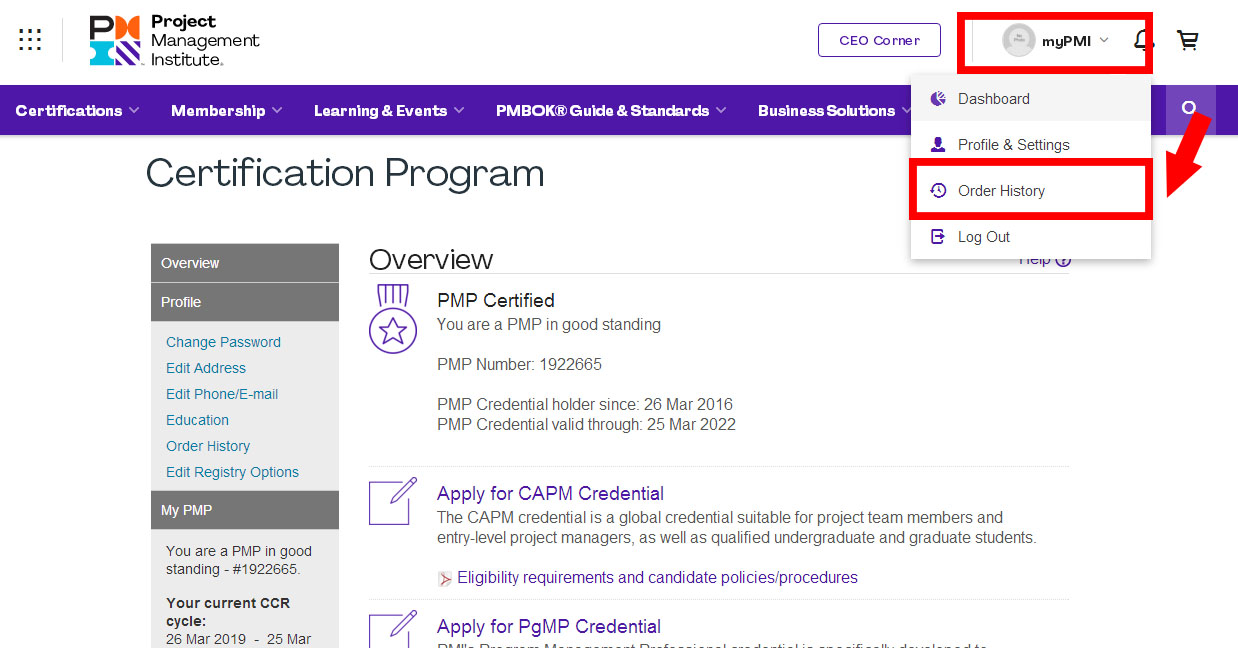
Task: Expand the Membership nav menu
Action: [x=227, y=111]
